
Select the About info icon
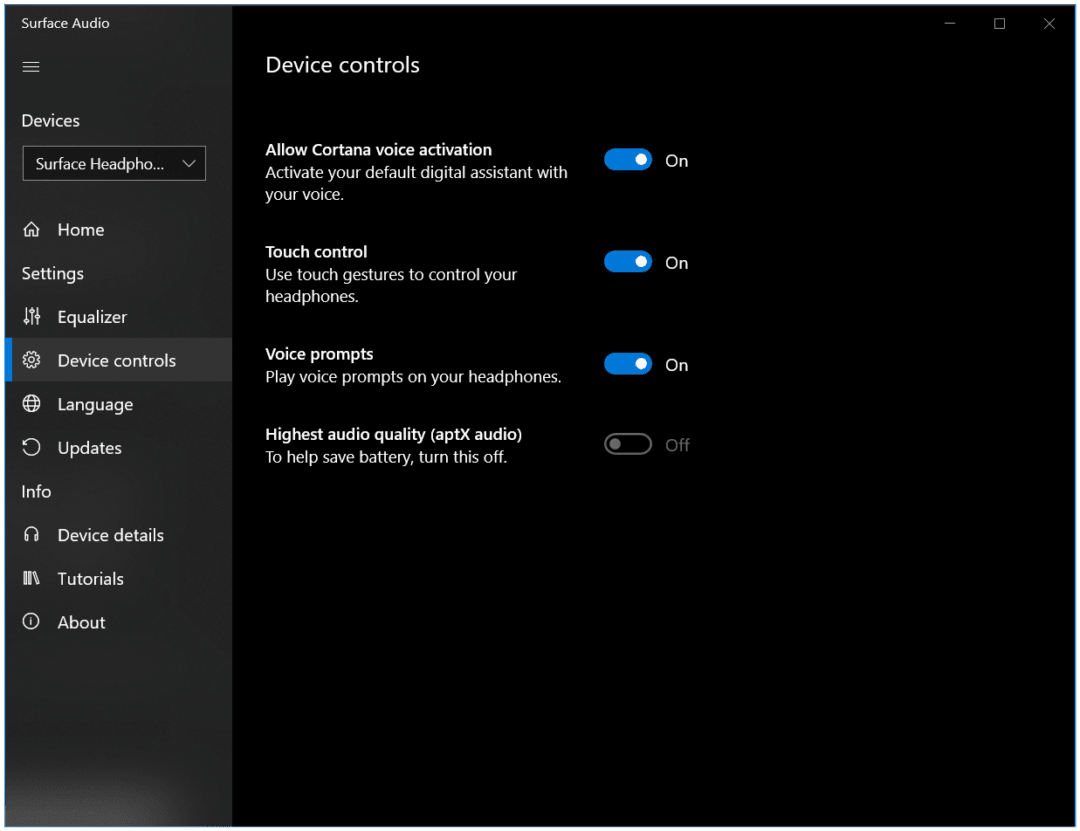pyautogui.click(x=31, y=622)
